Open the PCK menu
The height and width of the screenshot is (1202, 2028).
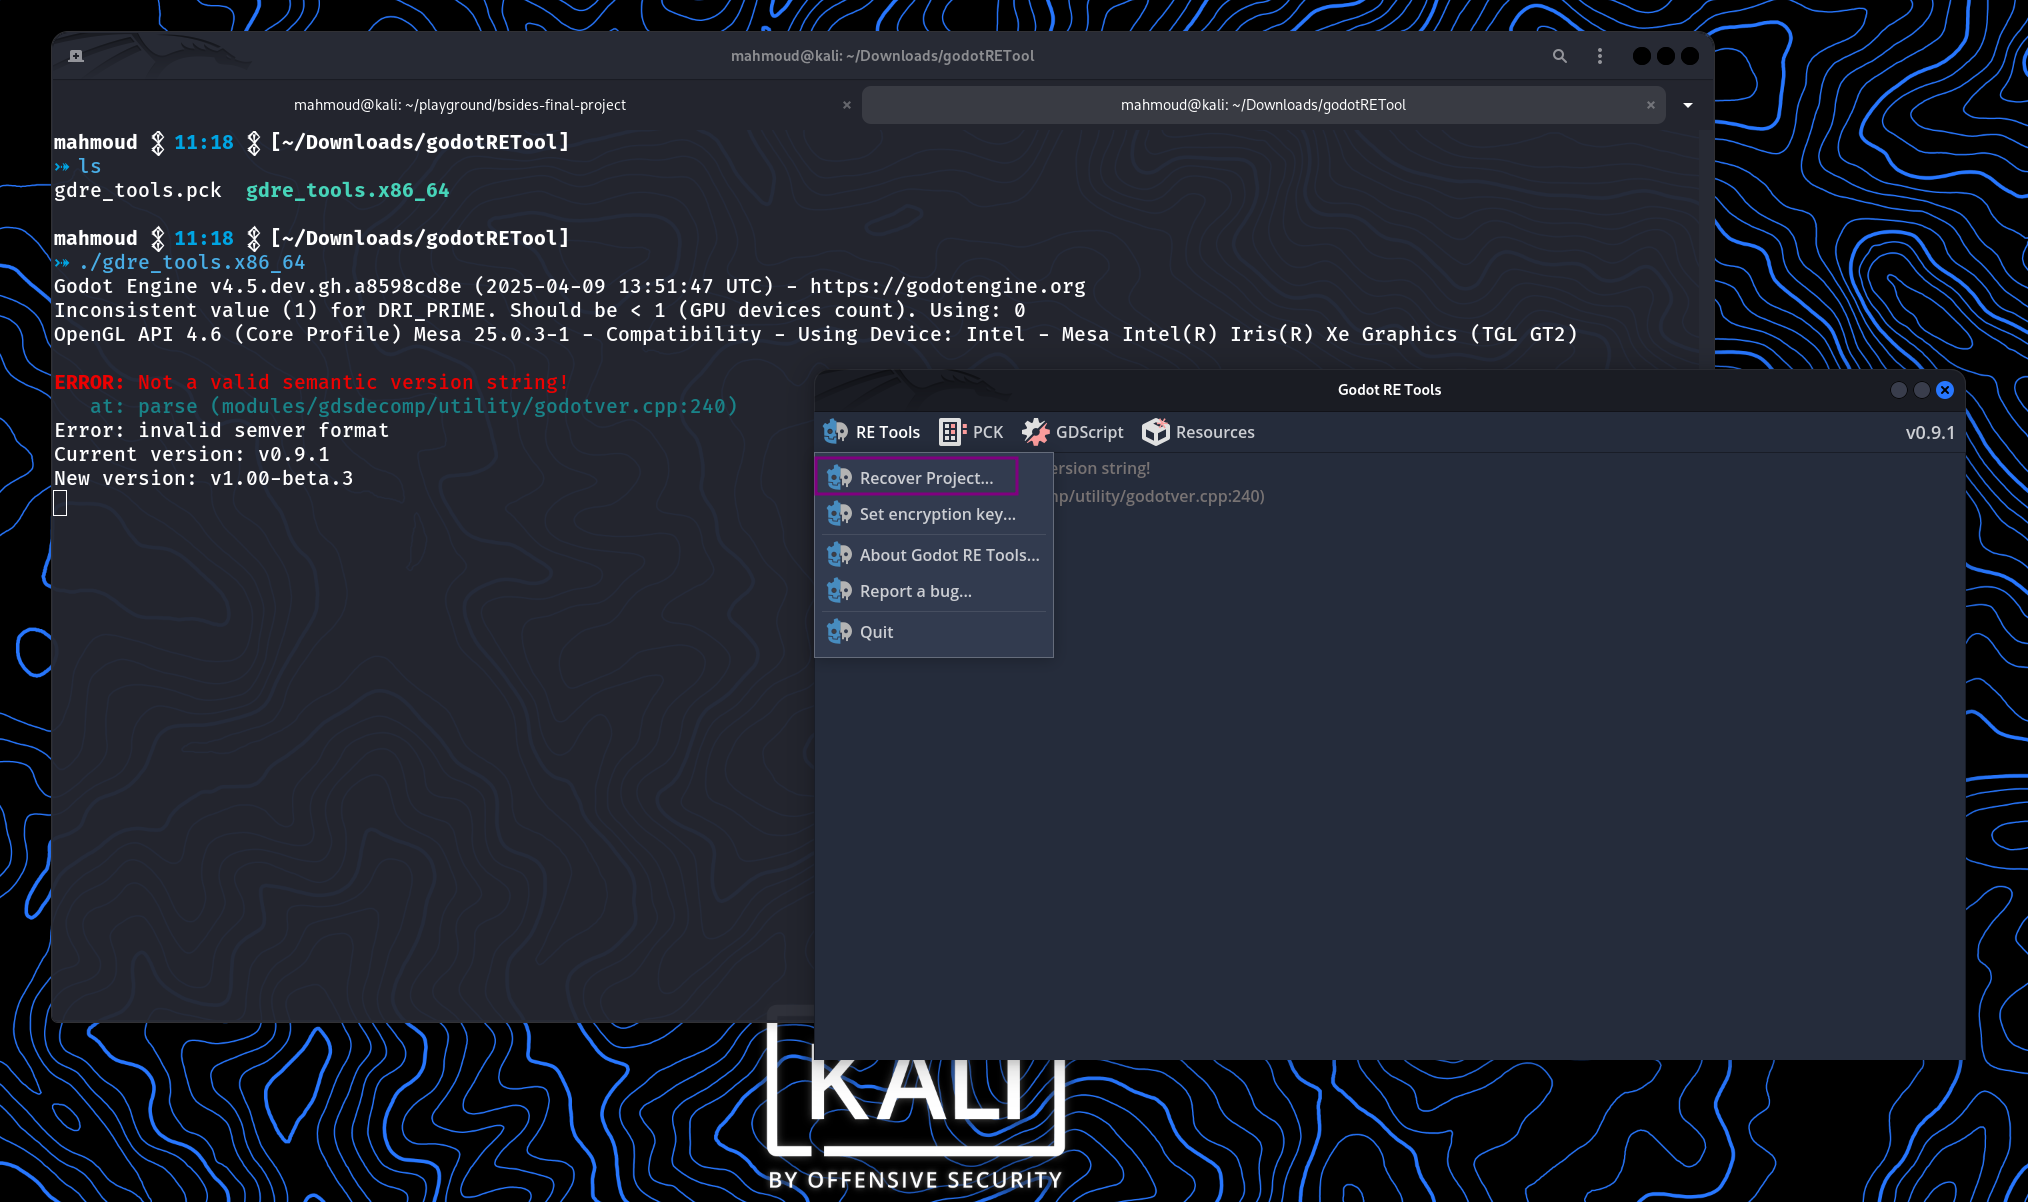(x=971, y=432)
